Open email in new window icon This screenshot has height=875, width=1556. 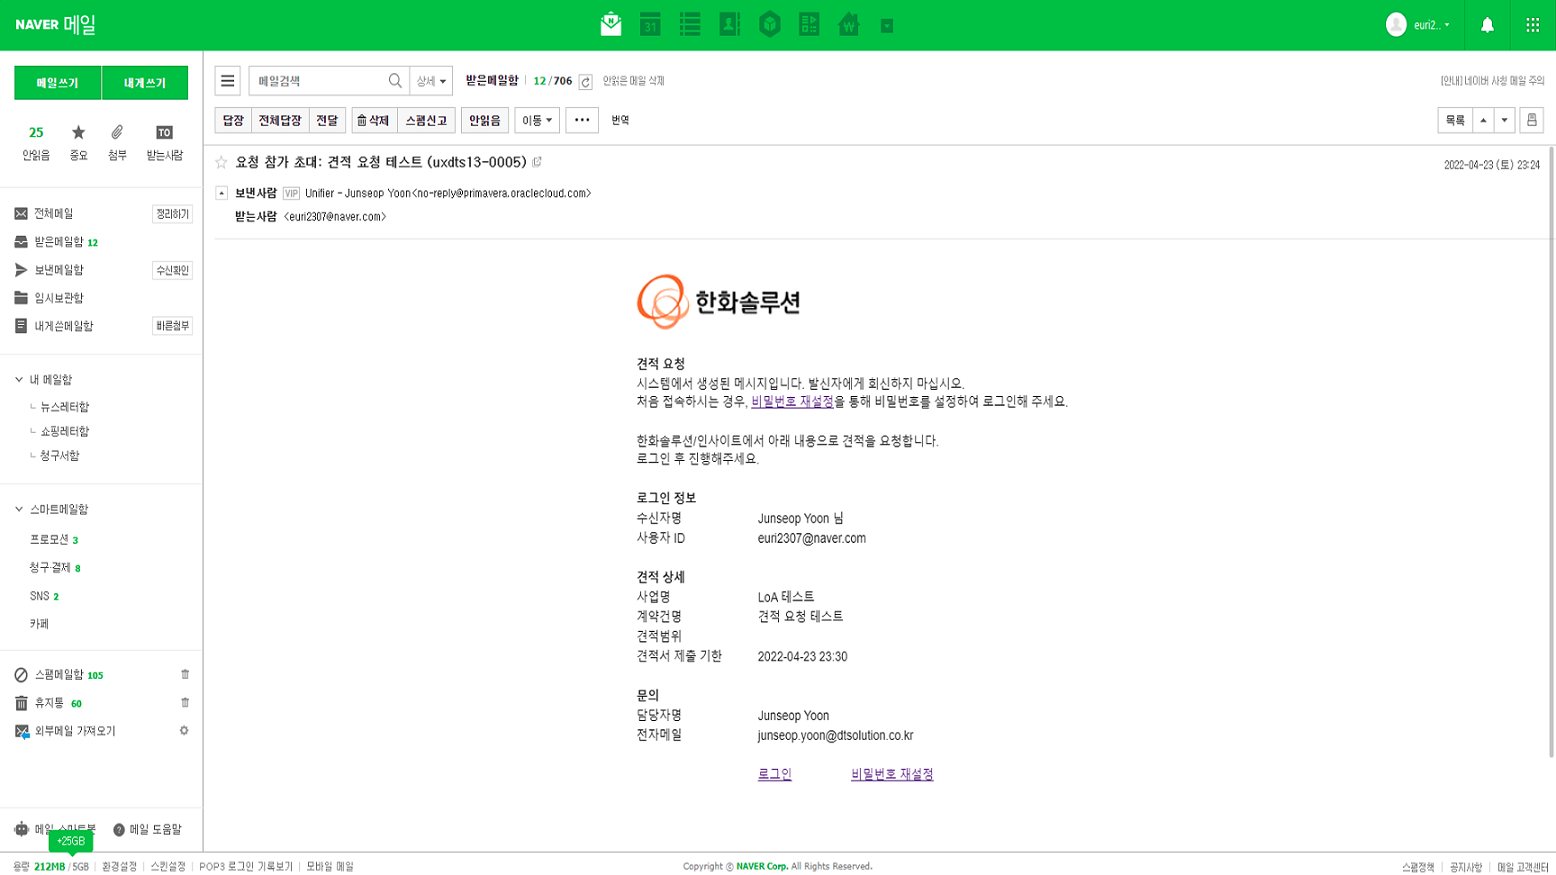tap(537, 162)
